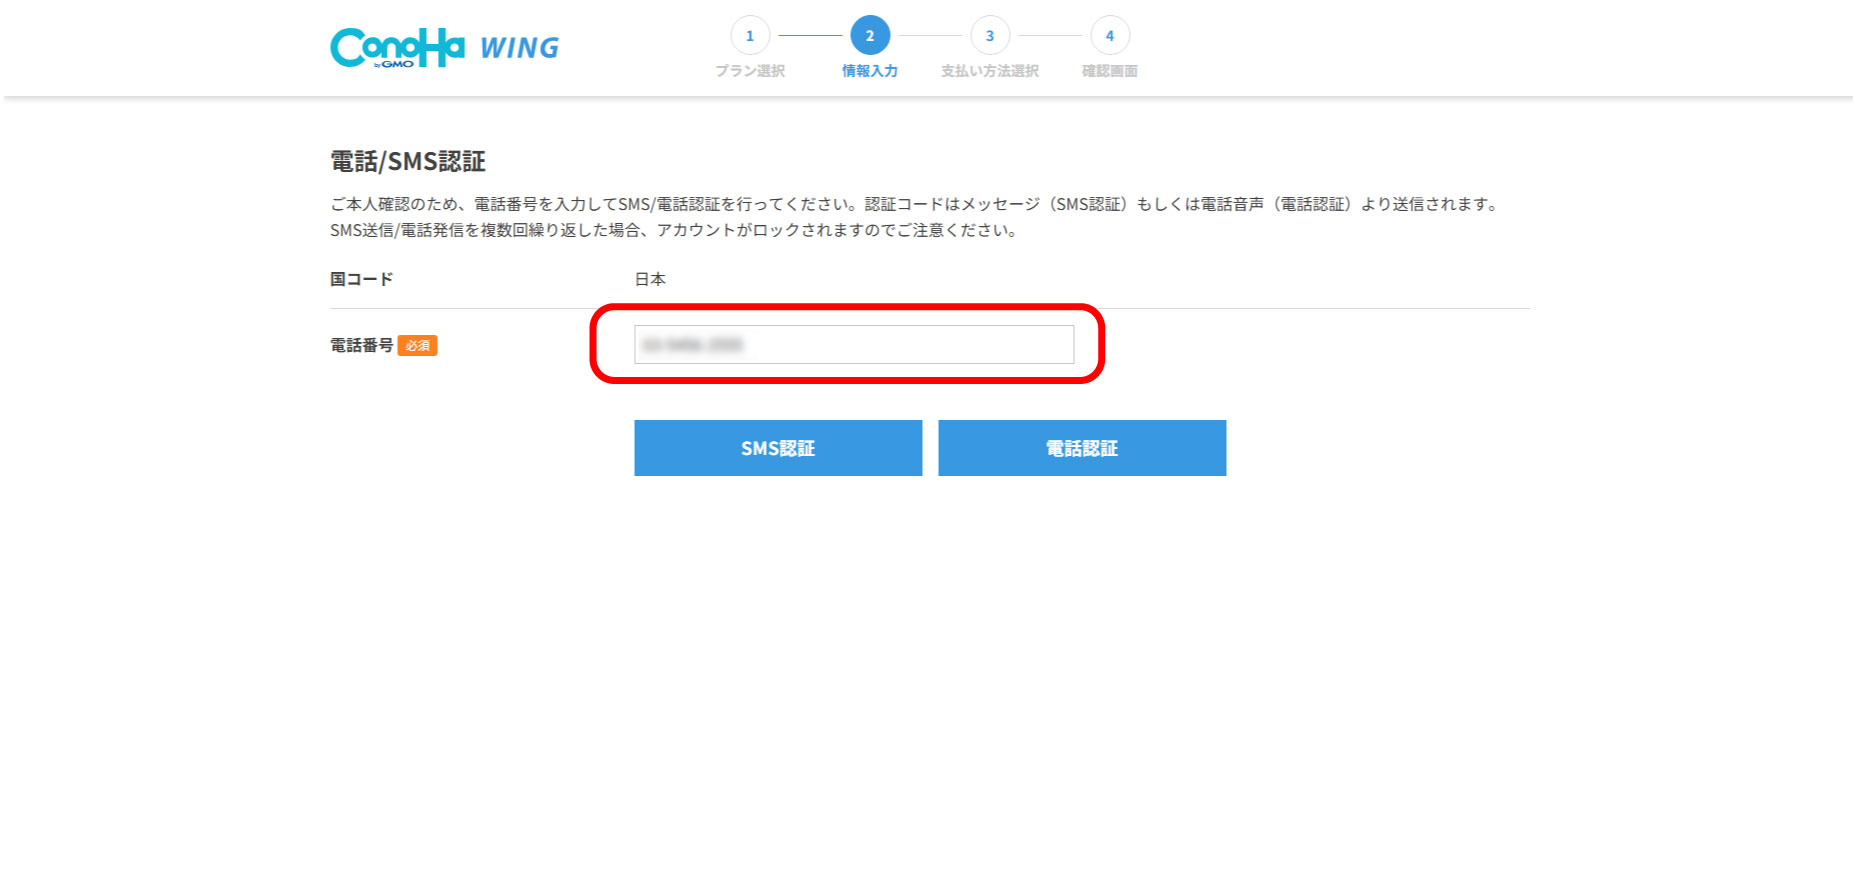1853x891 pixels.
Task: Go to the プラン選択 step label
Action: click(750, 71)
